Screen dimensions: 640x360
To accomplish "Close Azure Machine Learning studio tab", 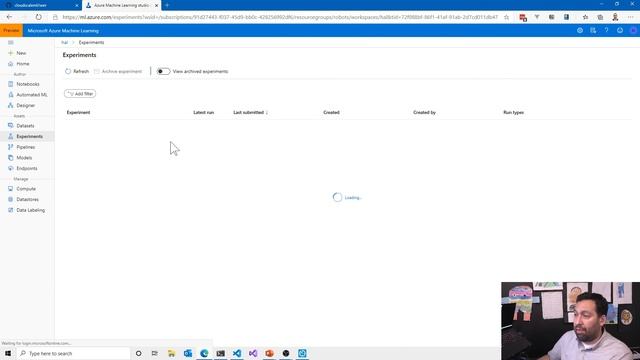I will (156, 5).
